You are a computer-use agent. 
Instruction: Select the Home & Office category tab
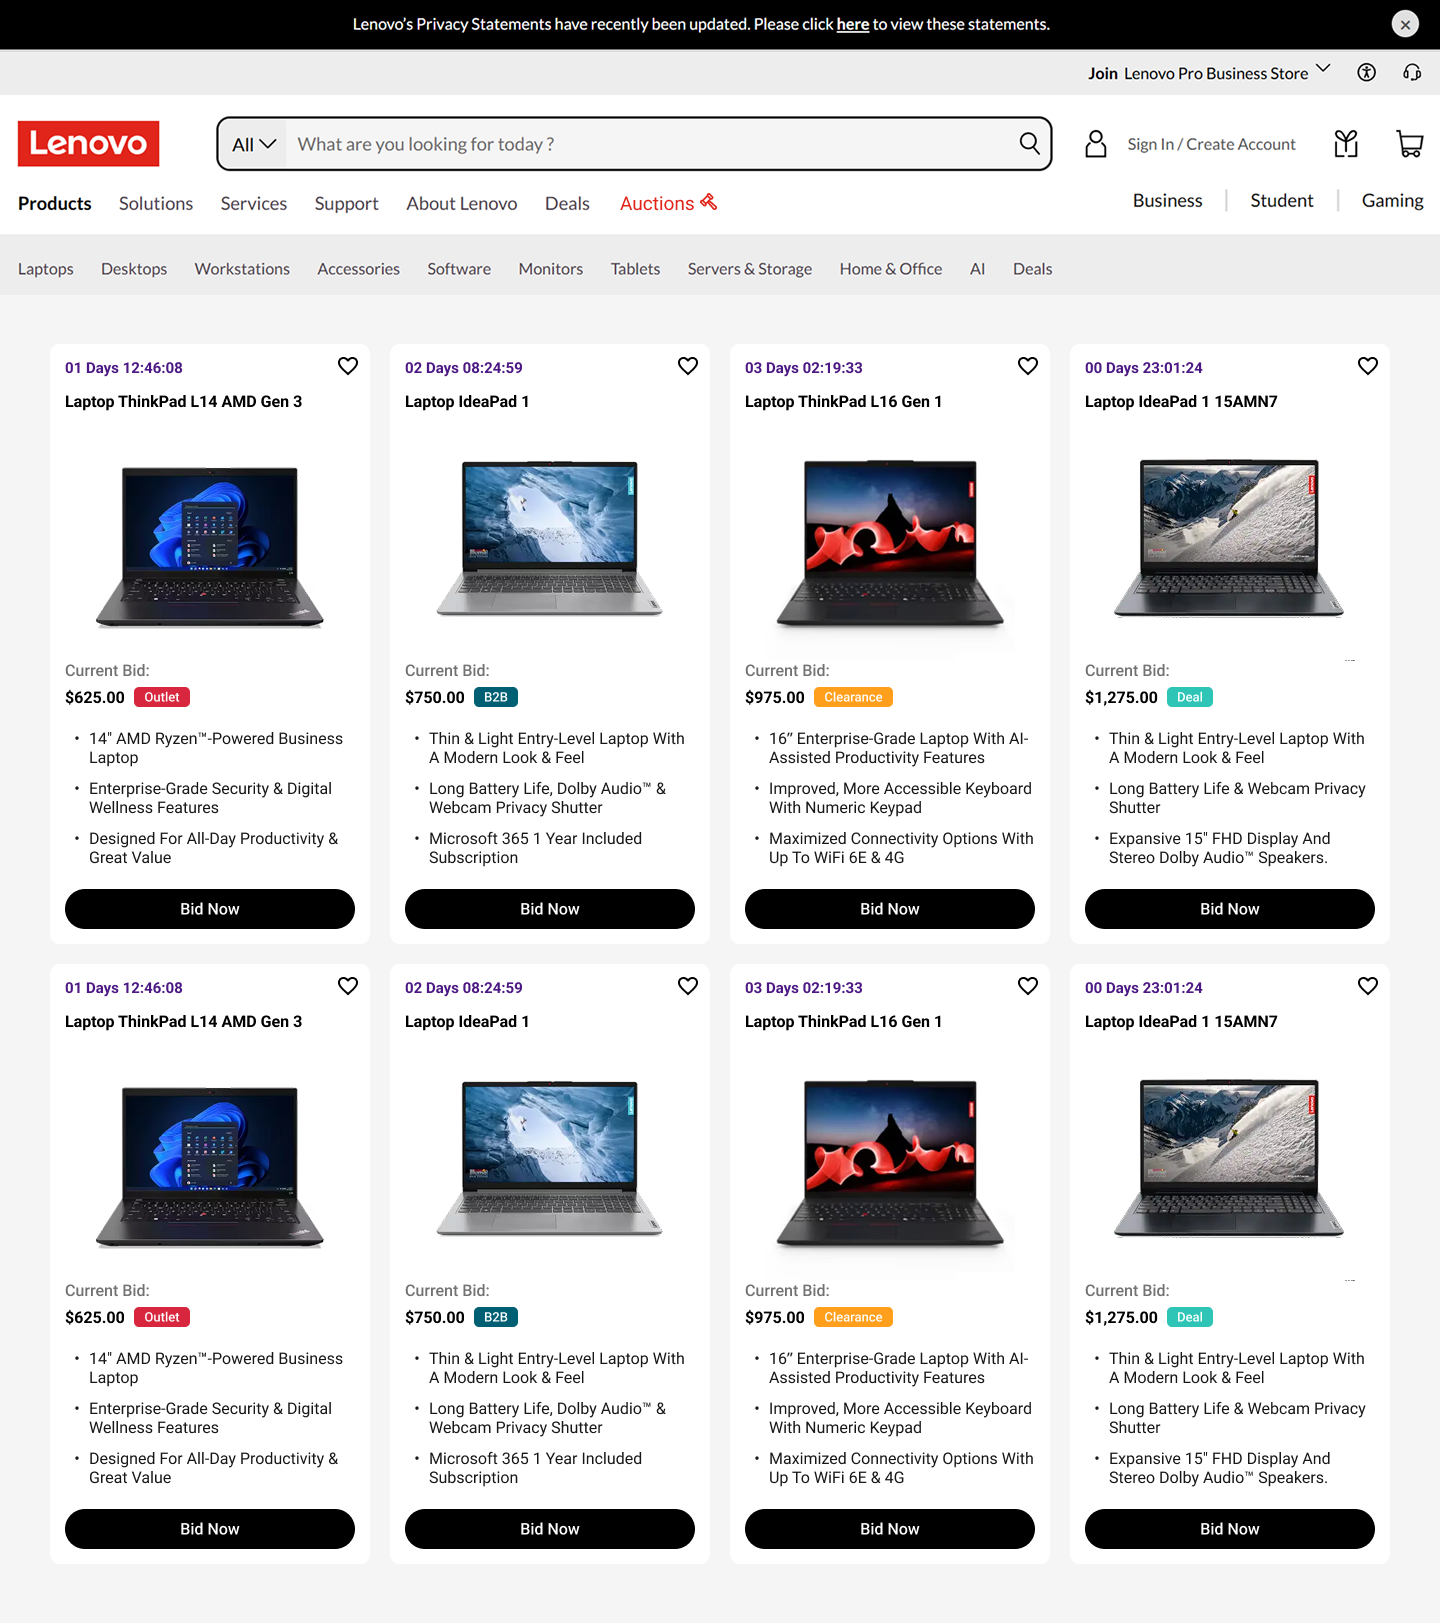pyautogui.click(x=891, y=269)
